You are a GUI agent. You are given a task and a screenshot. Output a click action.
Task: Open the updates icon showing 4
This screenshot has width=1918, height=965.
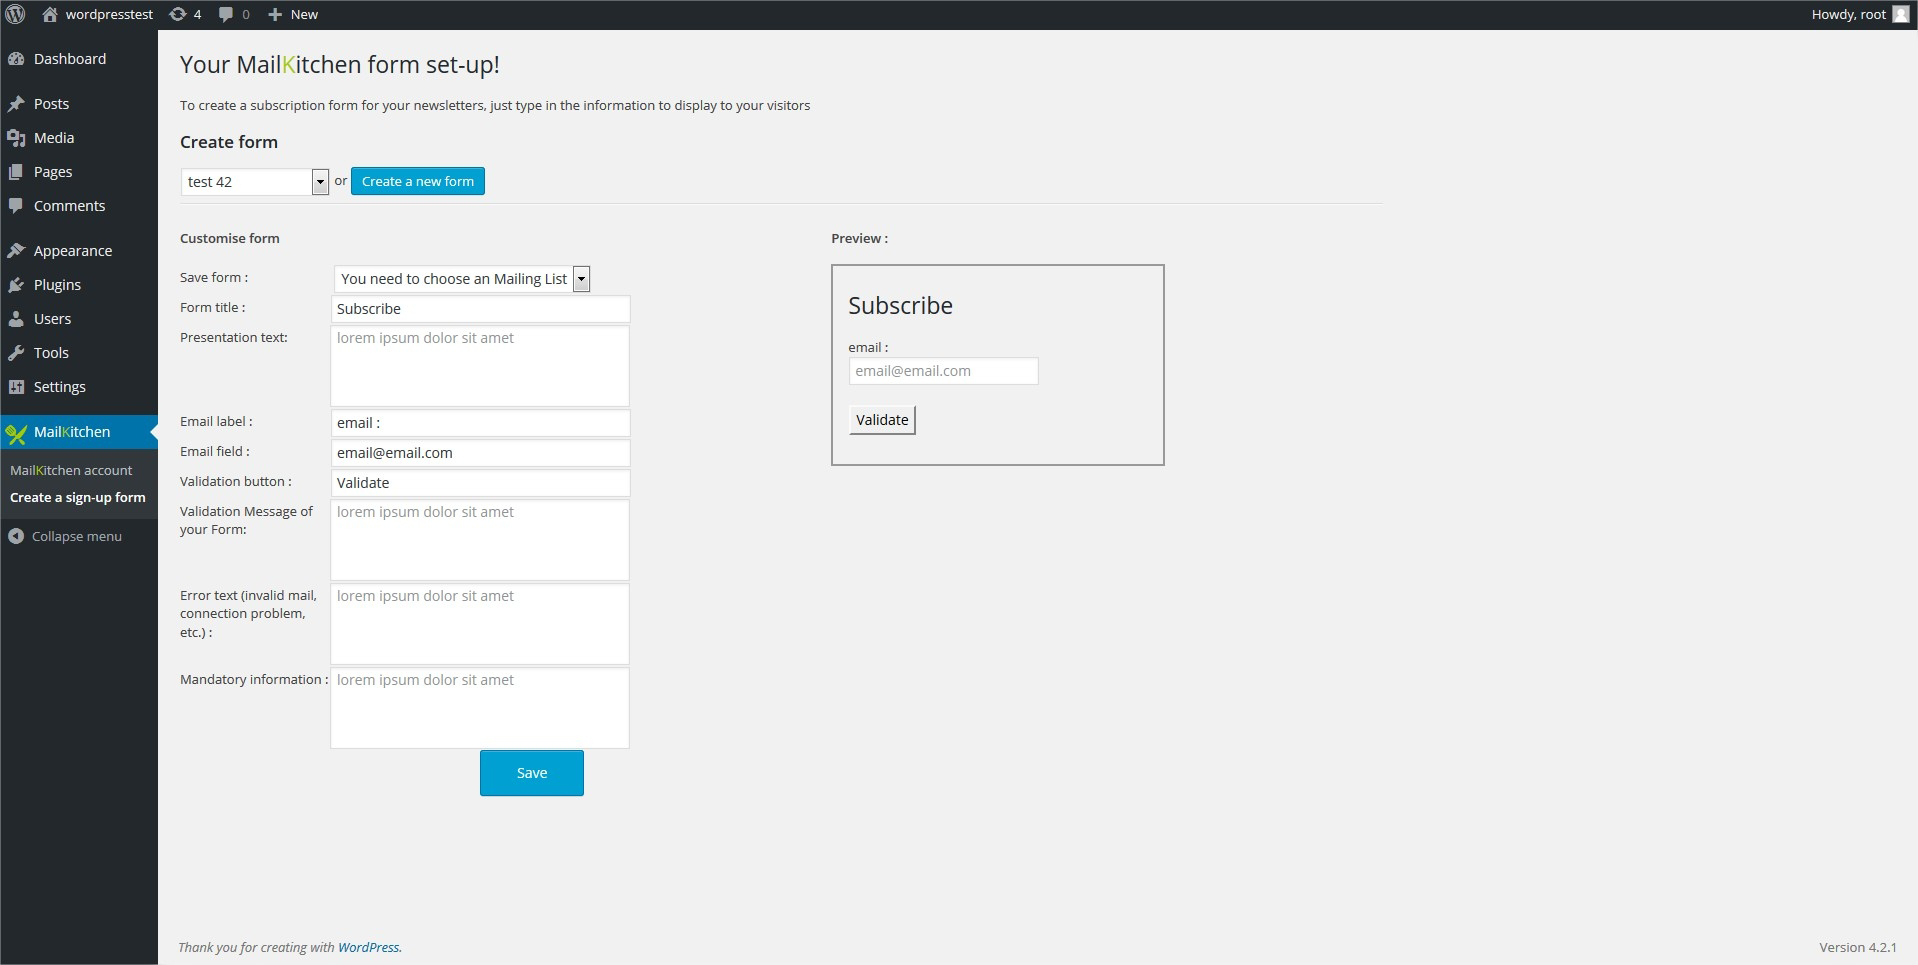coord(178,14)
